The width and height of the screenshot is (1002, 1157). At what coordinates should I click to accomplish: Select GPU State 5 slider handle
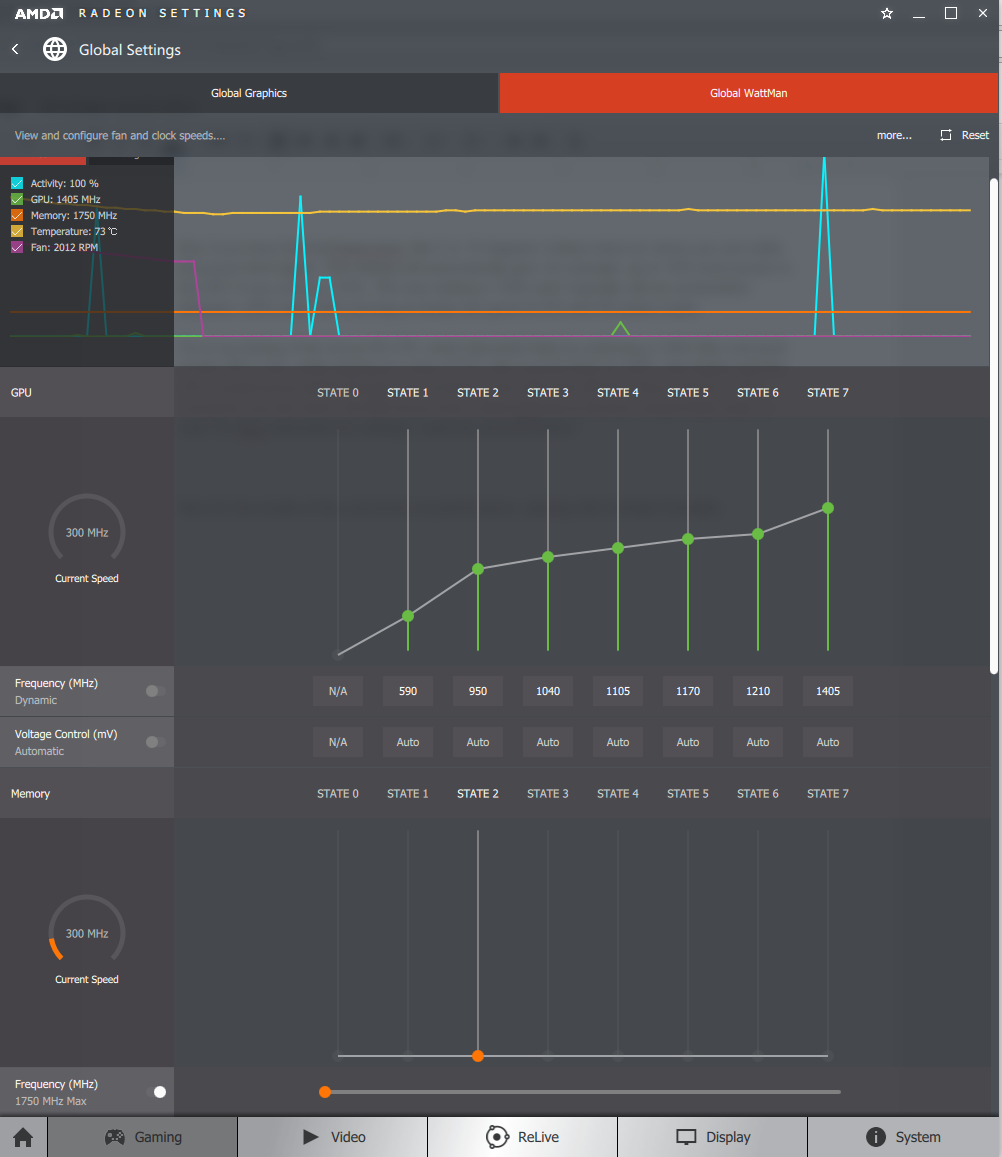pos(688,539)
